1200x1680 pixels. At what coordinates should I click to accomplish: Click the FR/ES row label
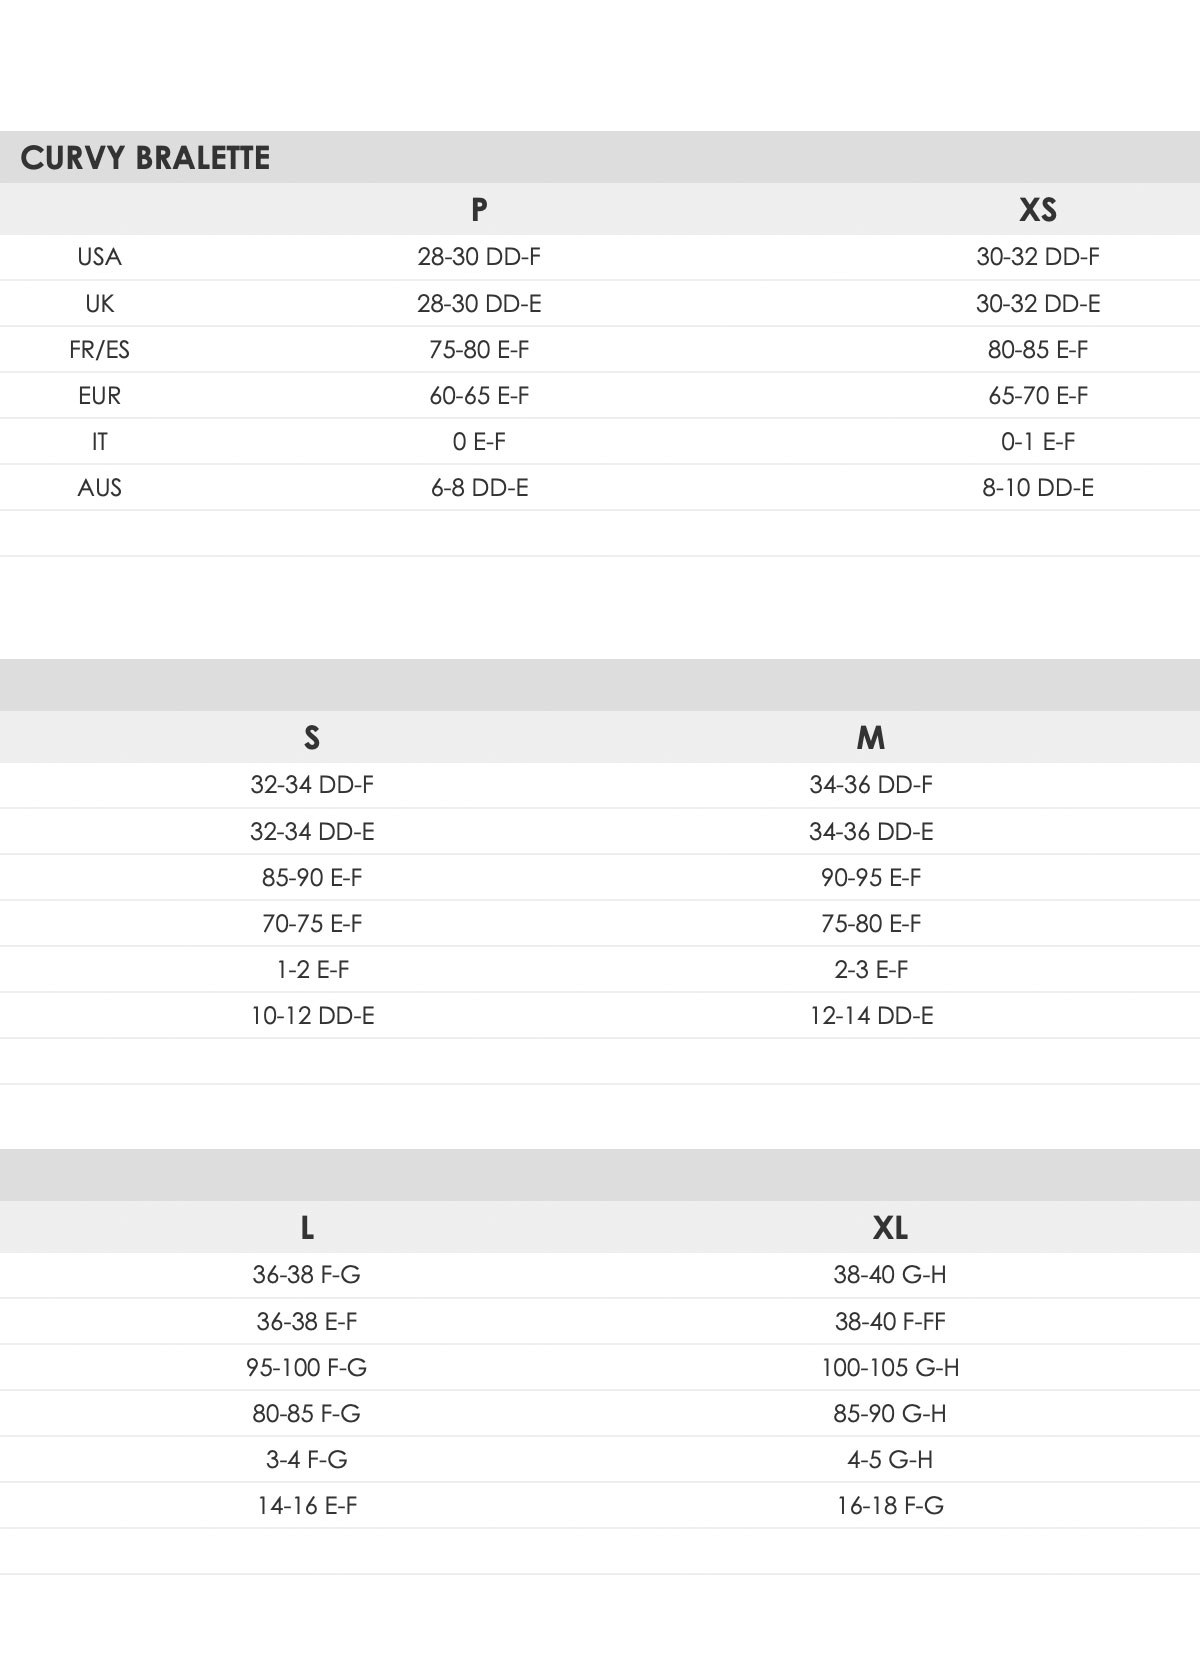click(x=99, y=350)
